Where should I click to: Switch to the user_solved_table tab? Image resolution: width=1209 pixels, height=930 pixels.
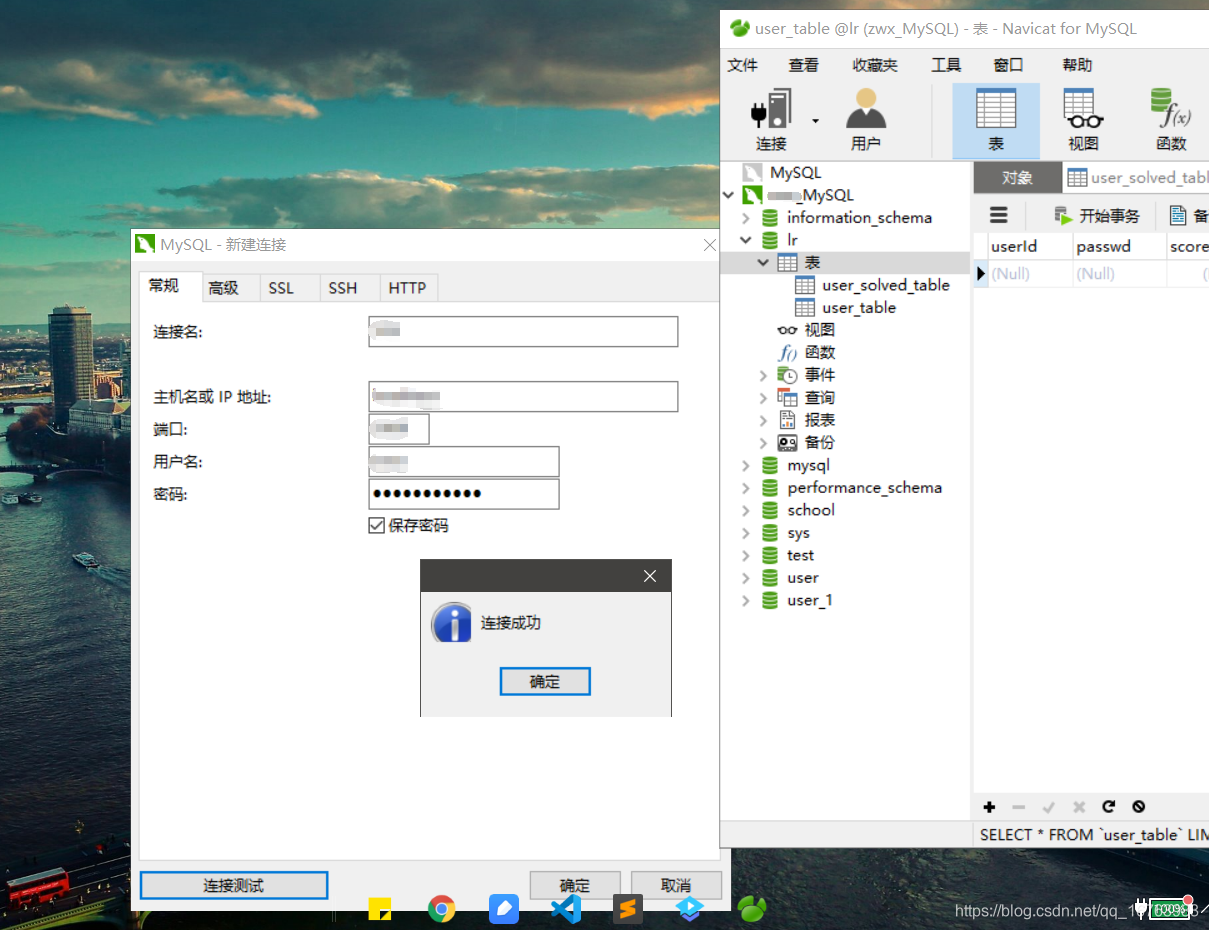pyautogui.click(x=1136, y=178)
